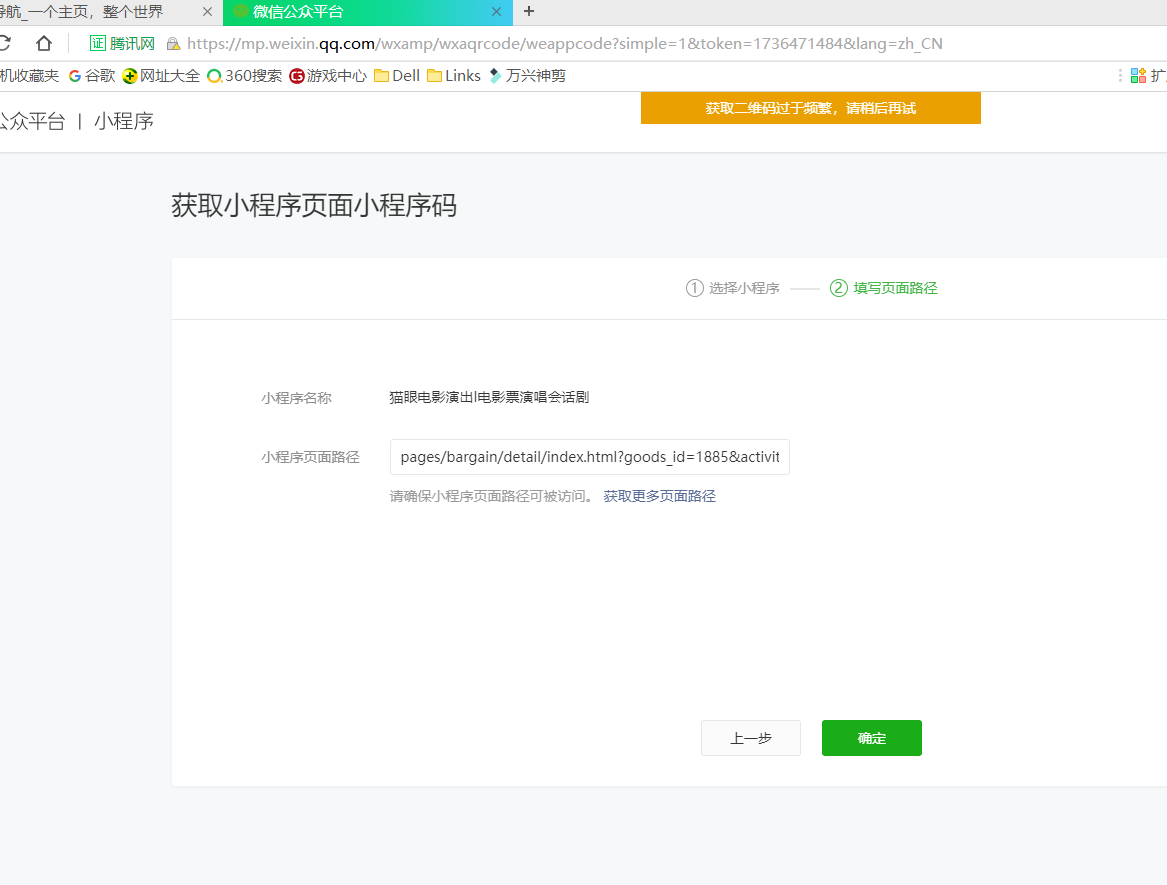Go to step 1 选择小程序
The height and width of the screenshot is (885, 1167).
[x=732, y=288]
